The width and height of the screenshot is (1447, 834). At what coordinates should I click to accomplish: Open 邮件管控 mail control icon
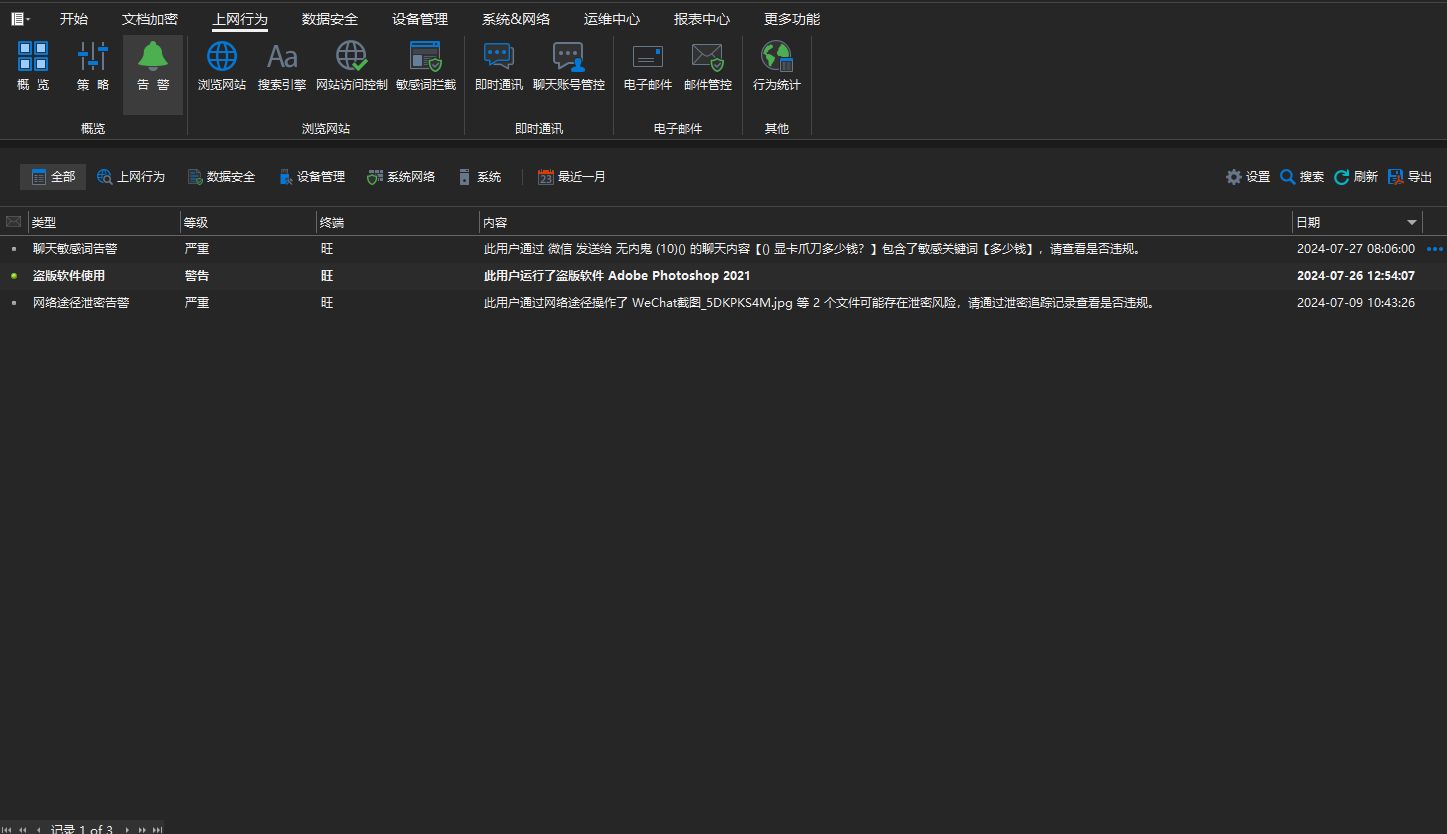click(708, 66)
